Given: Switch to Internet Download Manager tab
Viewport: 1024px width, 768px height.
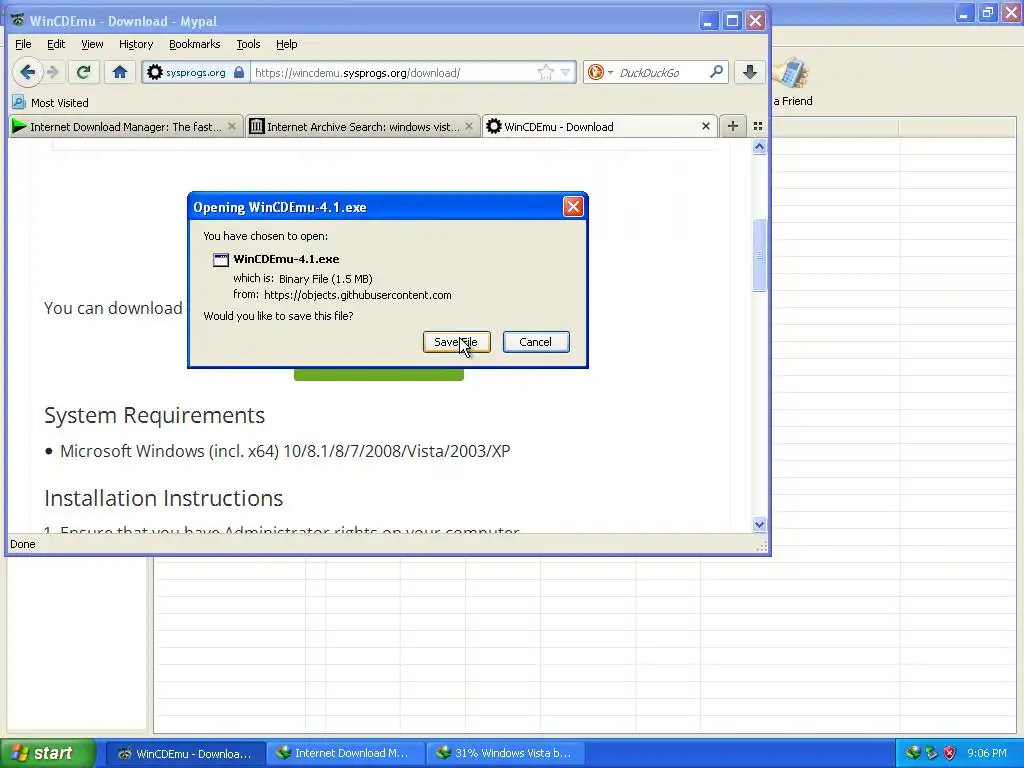Looking at the screenshot, I should pyautogui.click(x=126, y=127).
